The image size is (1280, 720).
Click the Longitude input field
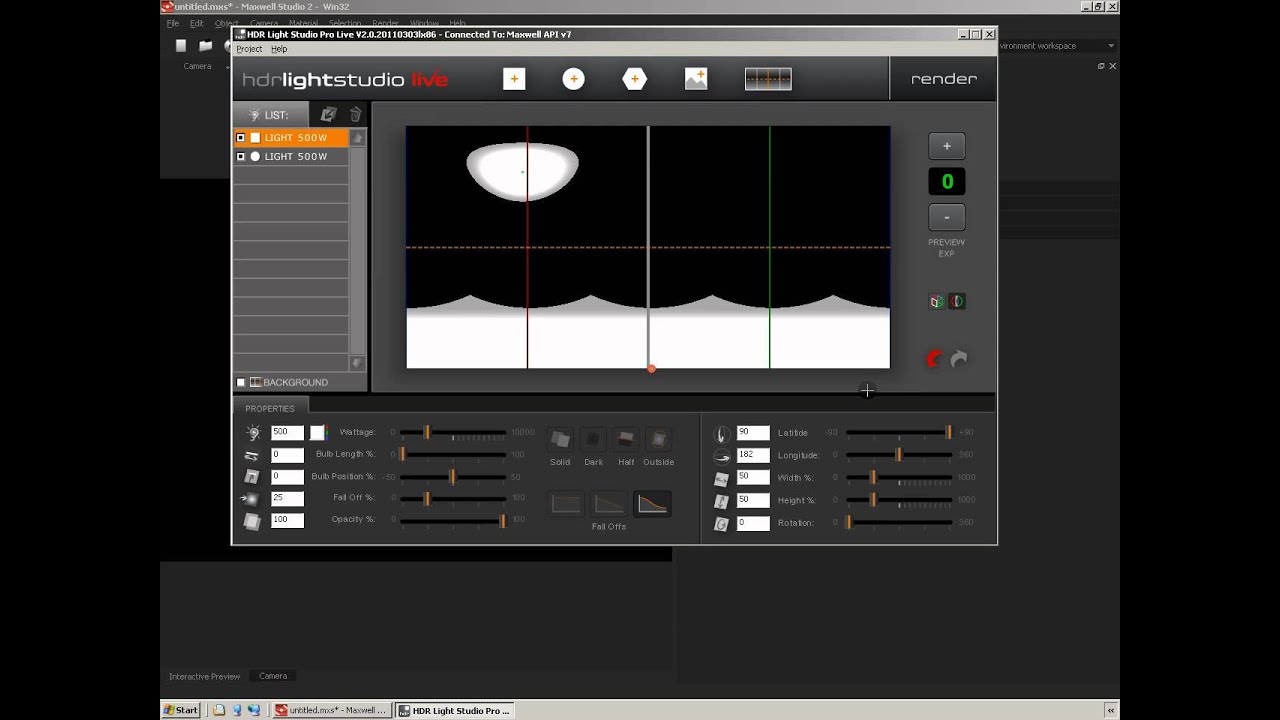(x=753, y=455)
